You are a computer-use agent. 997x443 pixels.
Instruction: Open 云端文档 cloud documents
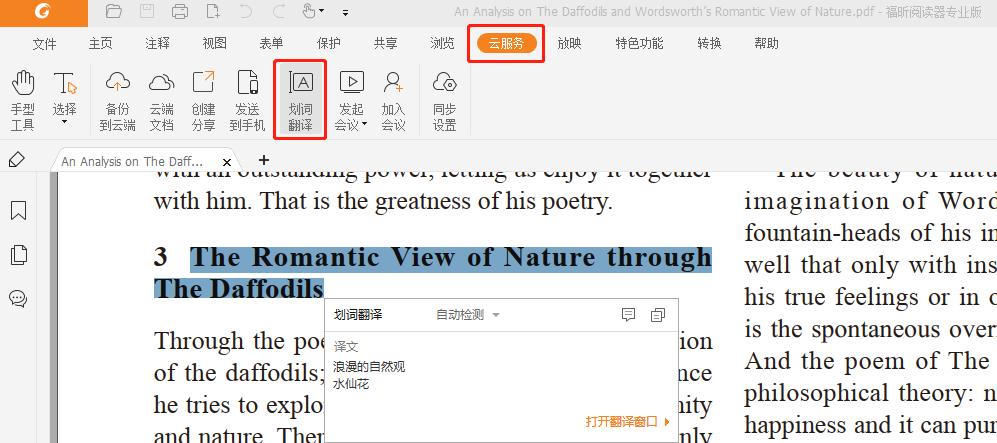point(162,100)
